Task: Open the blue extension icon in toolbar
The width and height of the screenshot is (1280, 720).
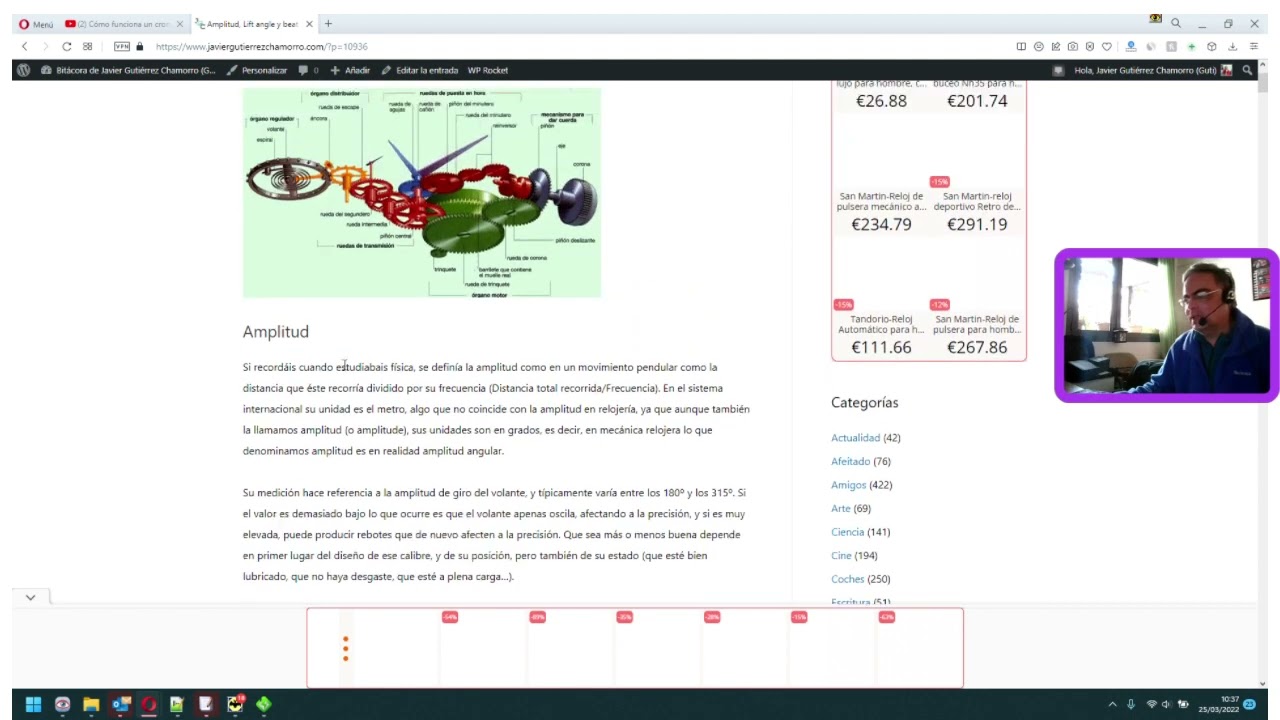Action: (1131, 47)
